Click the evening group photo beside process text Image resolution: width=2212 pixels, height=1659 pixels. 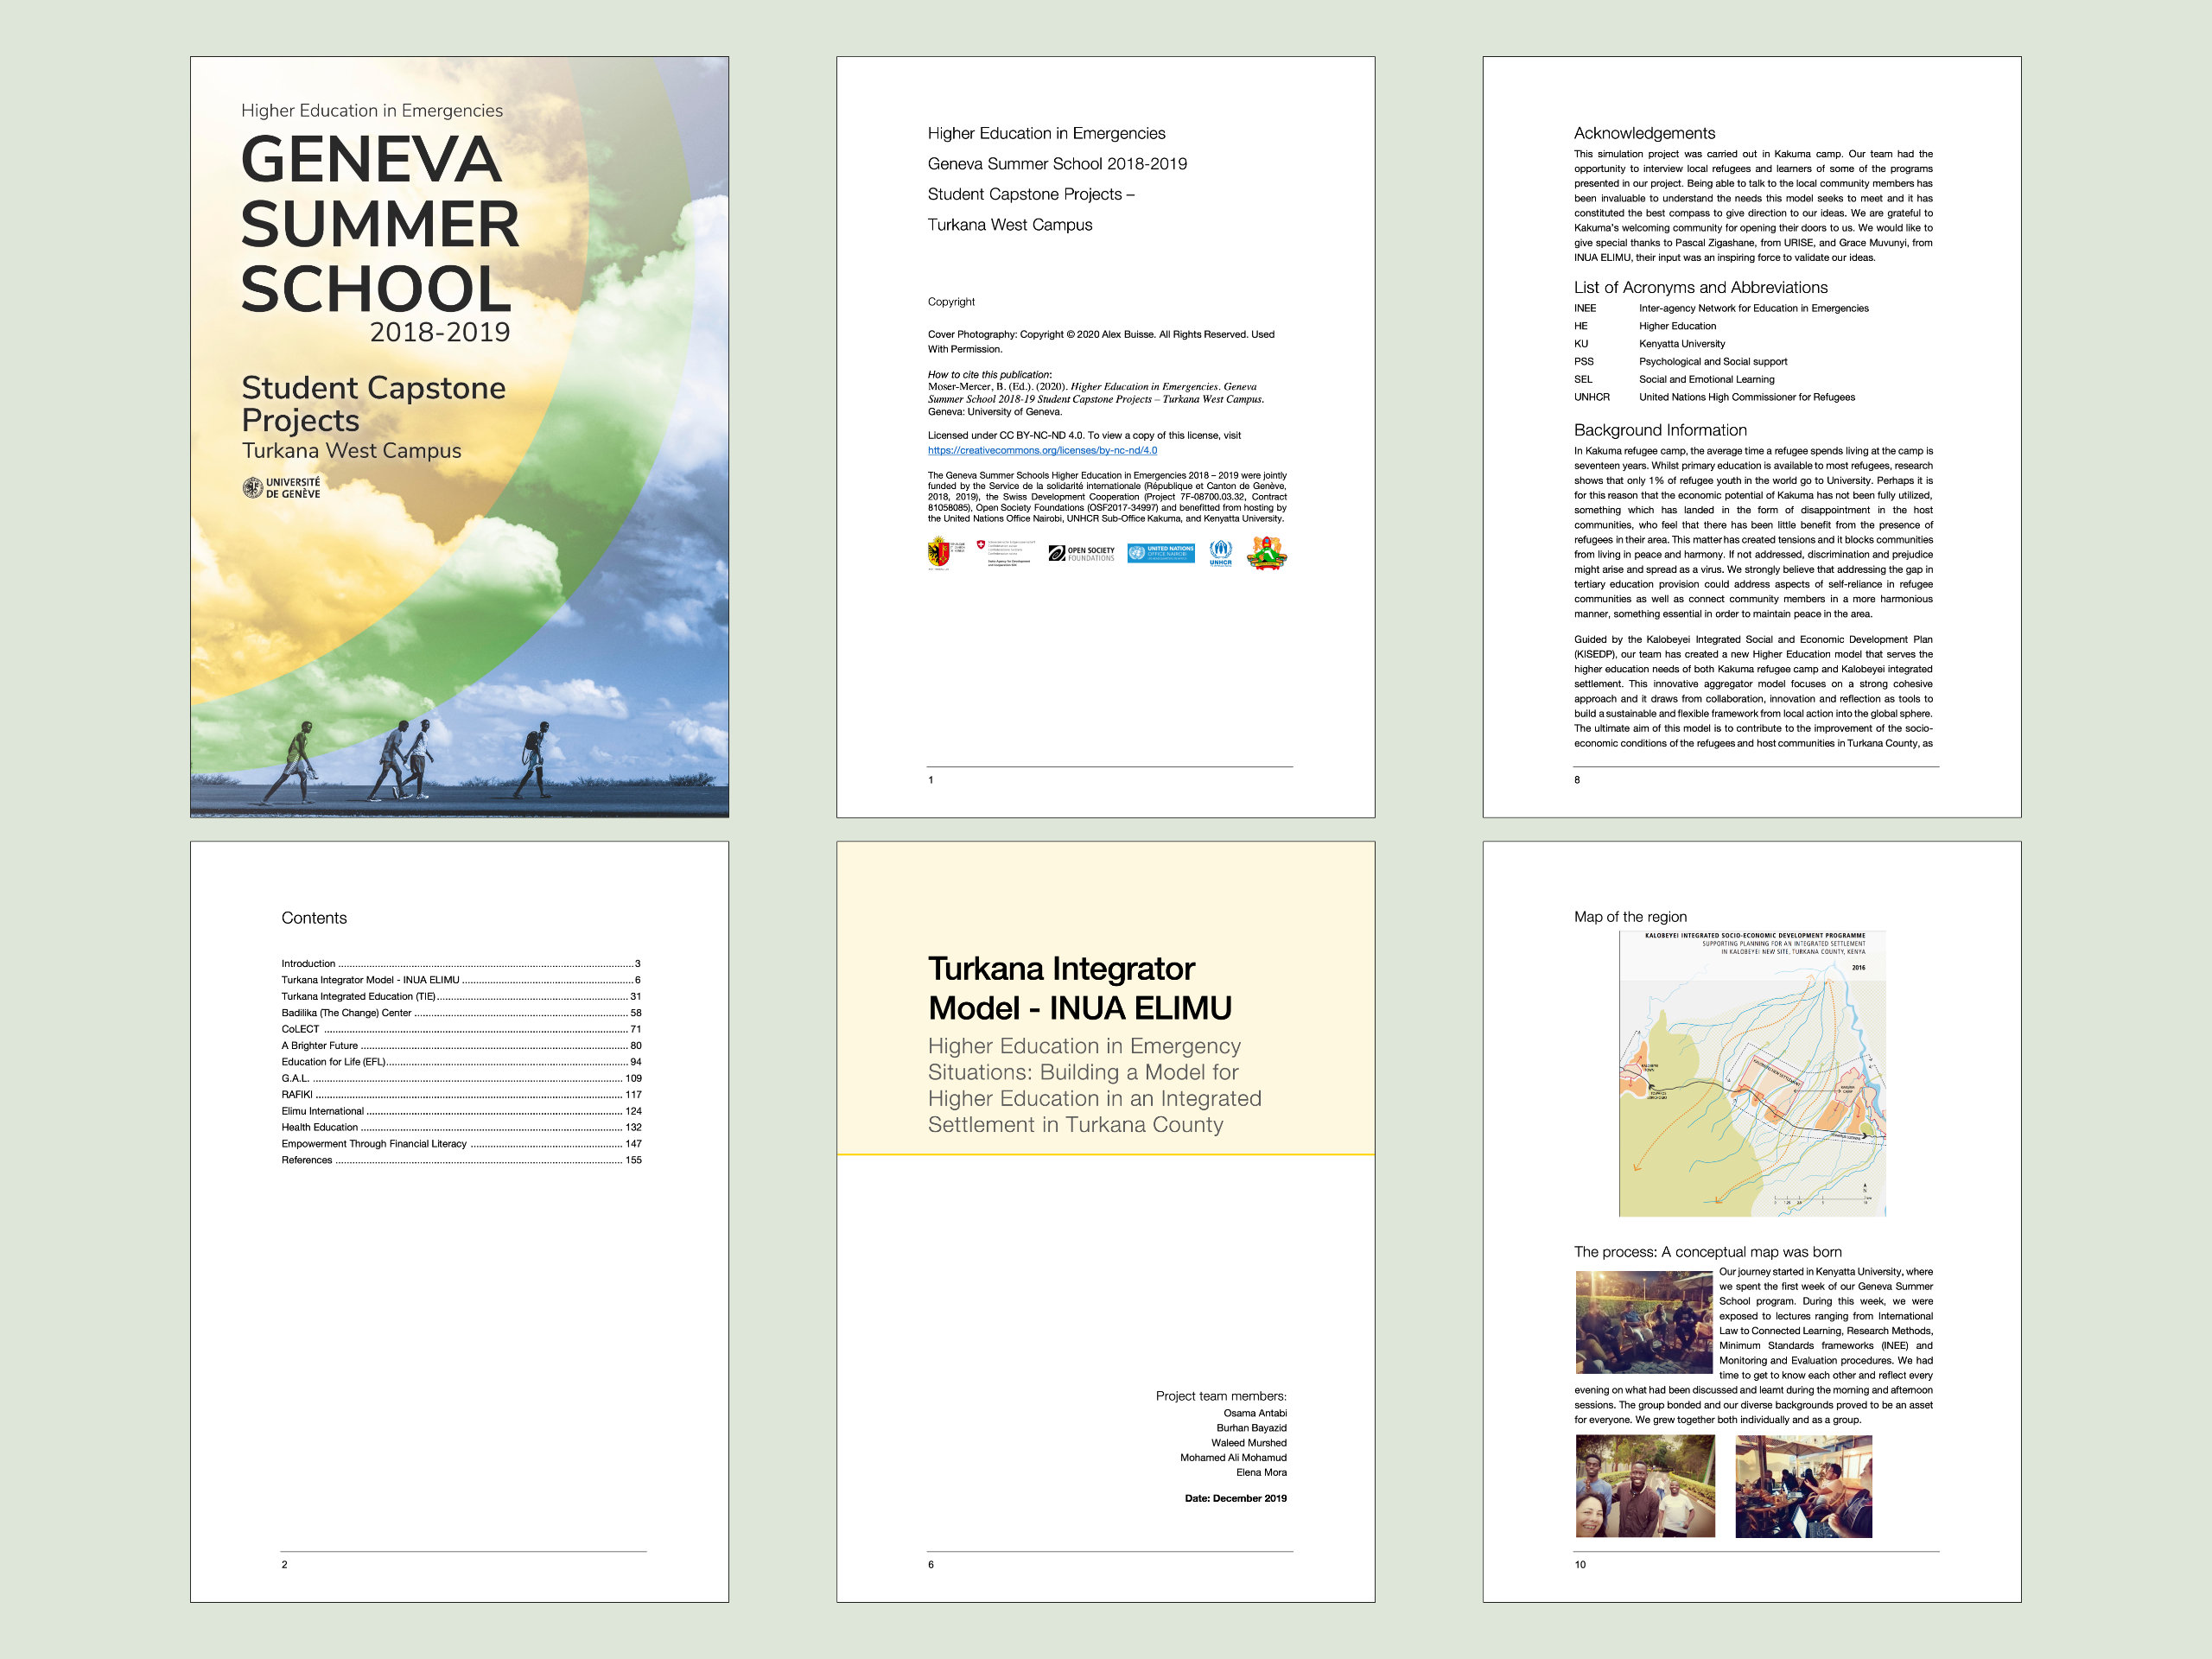(1643, 1322)
